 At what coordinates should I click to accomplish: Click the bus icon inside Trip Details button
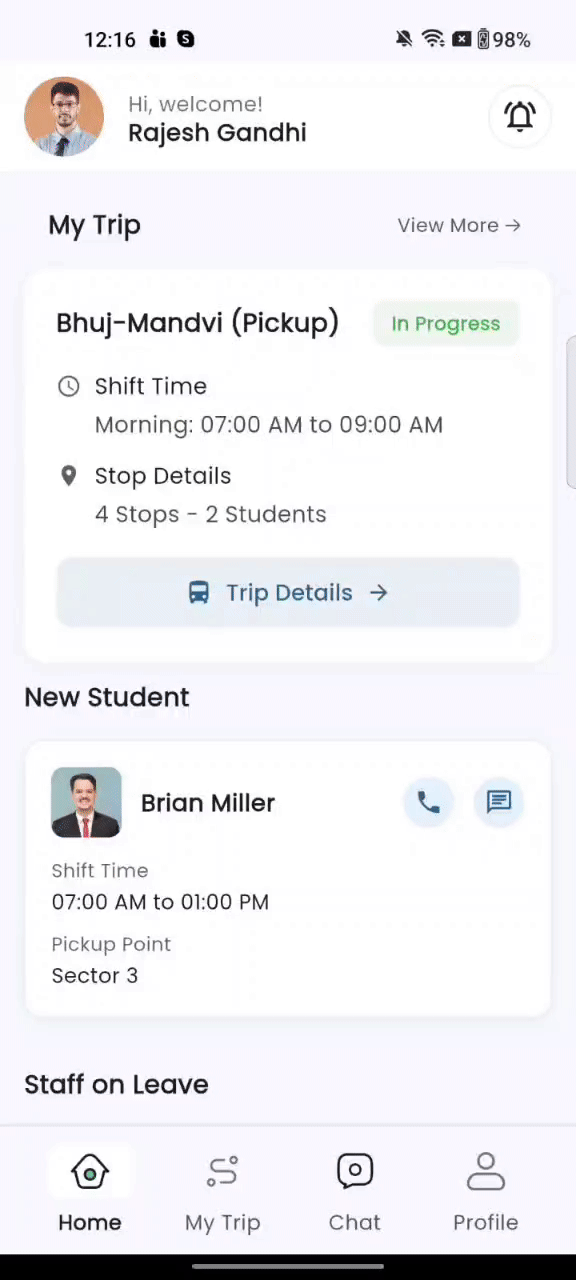tap(198, 592)
